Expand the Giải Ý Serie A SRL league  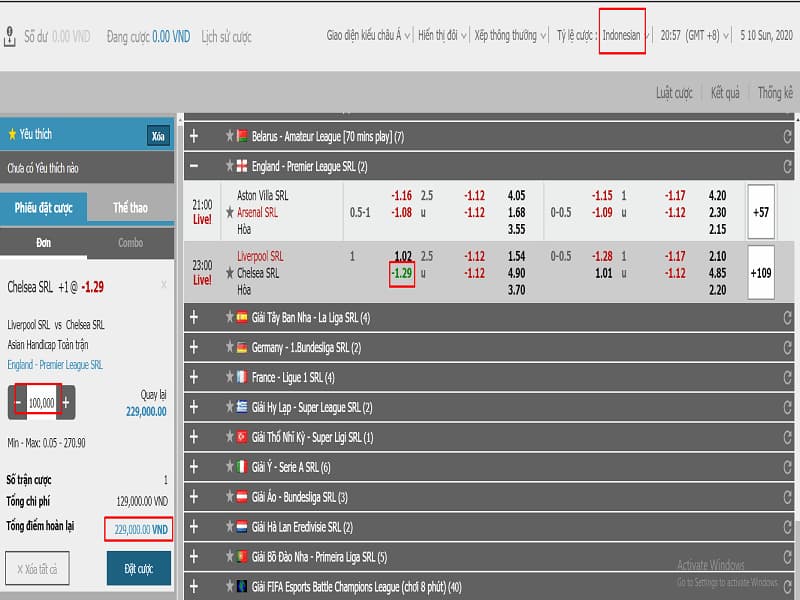coord(194,467)
